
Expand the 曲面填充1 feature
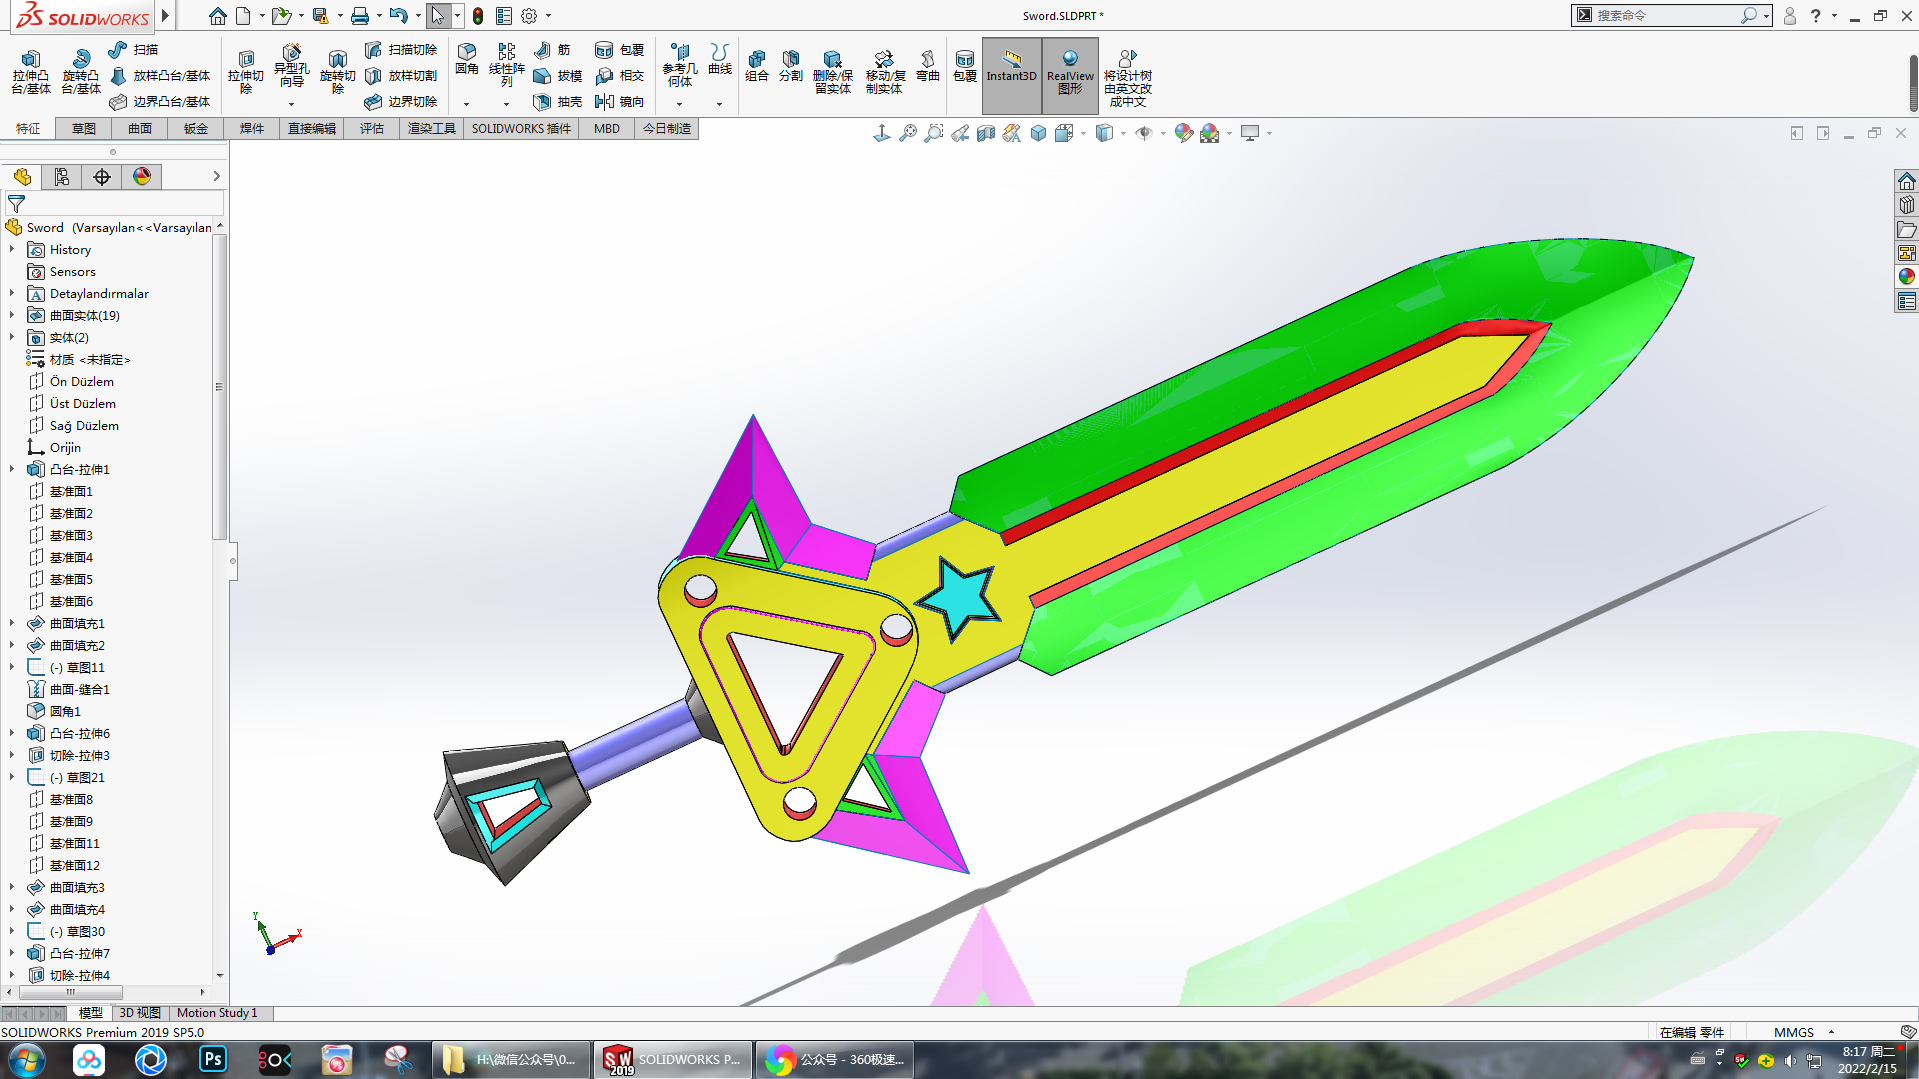pos(12,623)
